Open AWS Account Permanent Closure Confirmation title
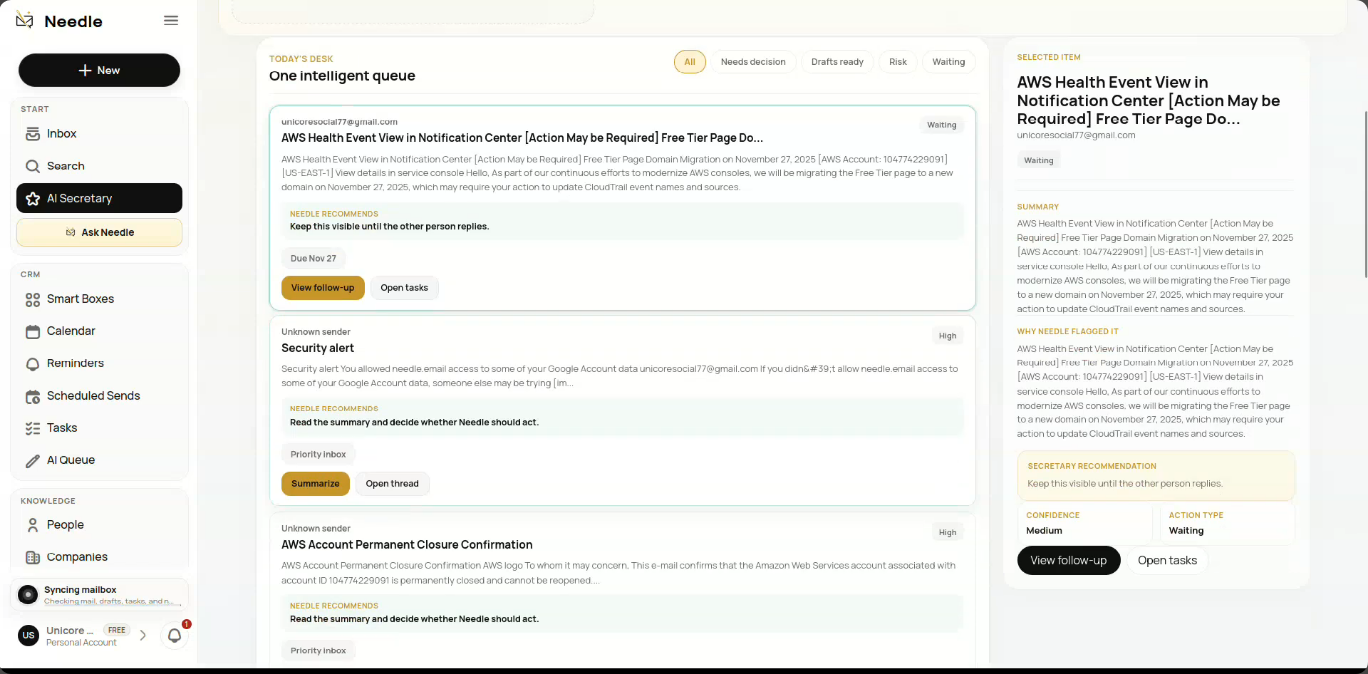This screenshot has height=674, width=1368. (x=407, y=545)
